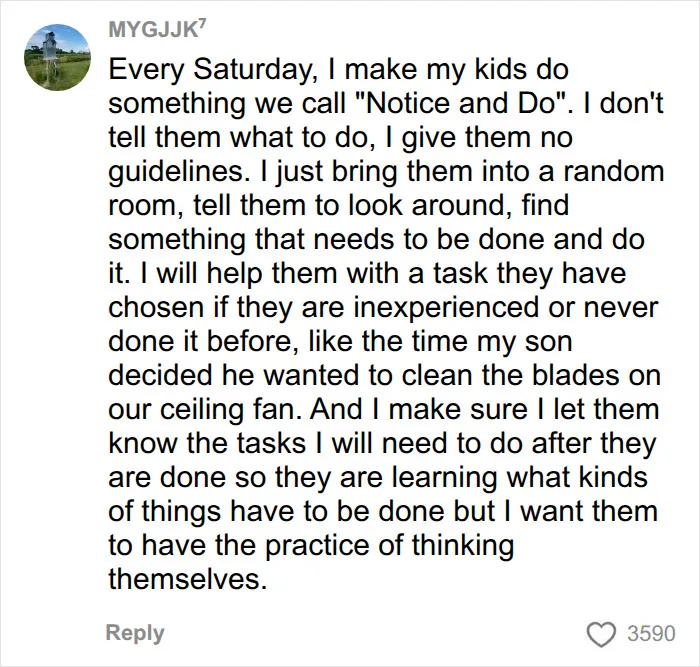The height and width of the screenshot is (667, 700).
Task: Click the superscript 7 beside the username
Action: pyautogui.click(x=201, y=25)
